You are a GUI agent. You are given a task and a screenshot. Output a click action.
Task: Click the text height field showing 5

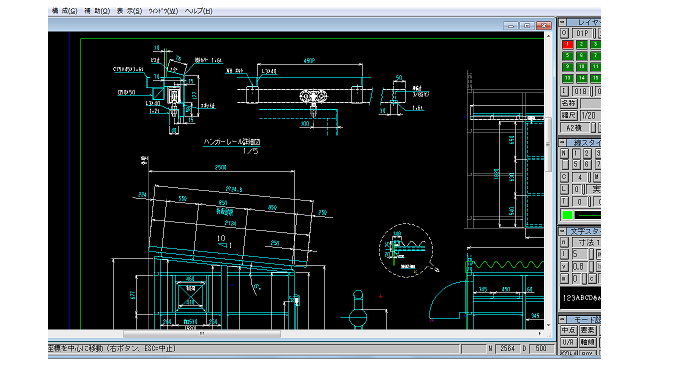[x=580, y=254]
